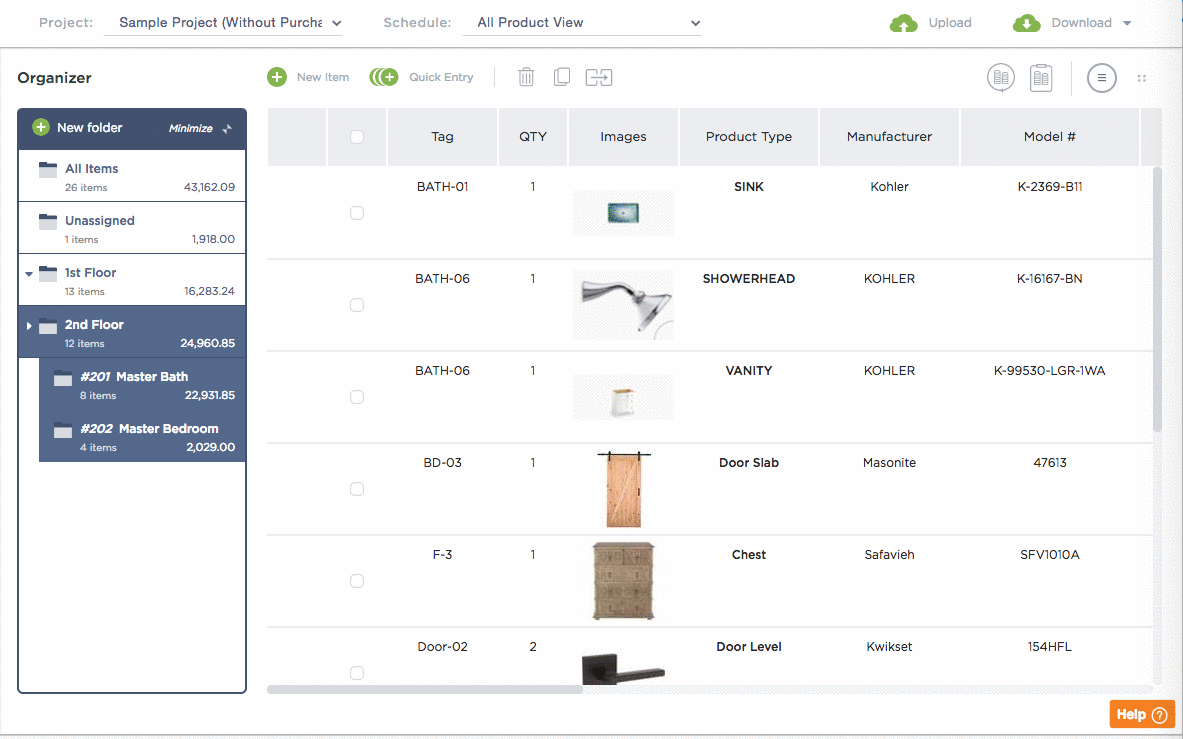Click model number K-2369-B11
The image size is (1183, 739).
click(1049, 187)
